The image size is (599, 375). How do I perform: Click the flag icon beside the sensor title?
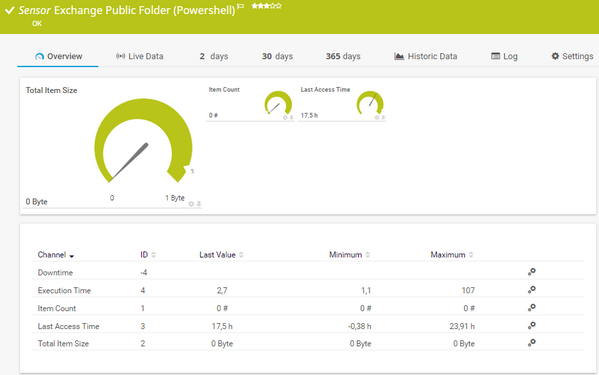point(240,6)
